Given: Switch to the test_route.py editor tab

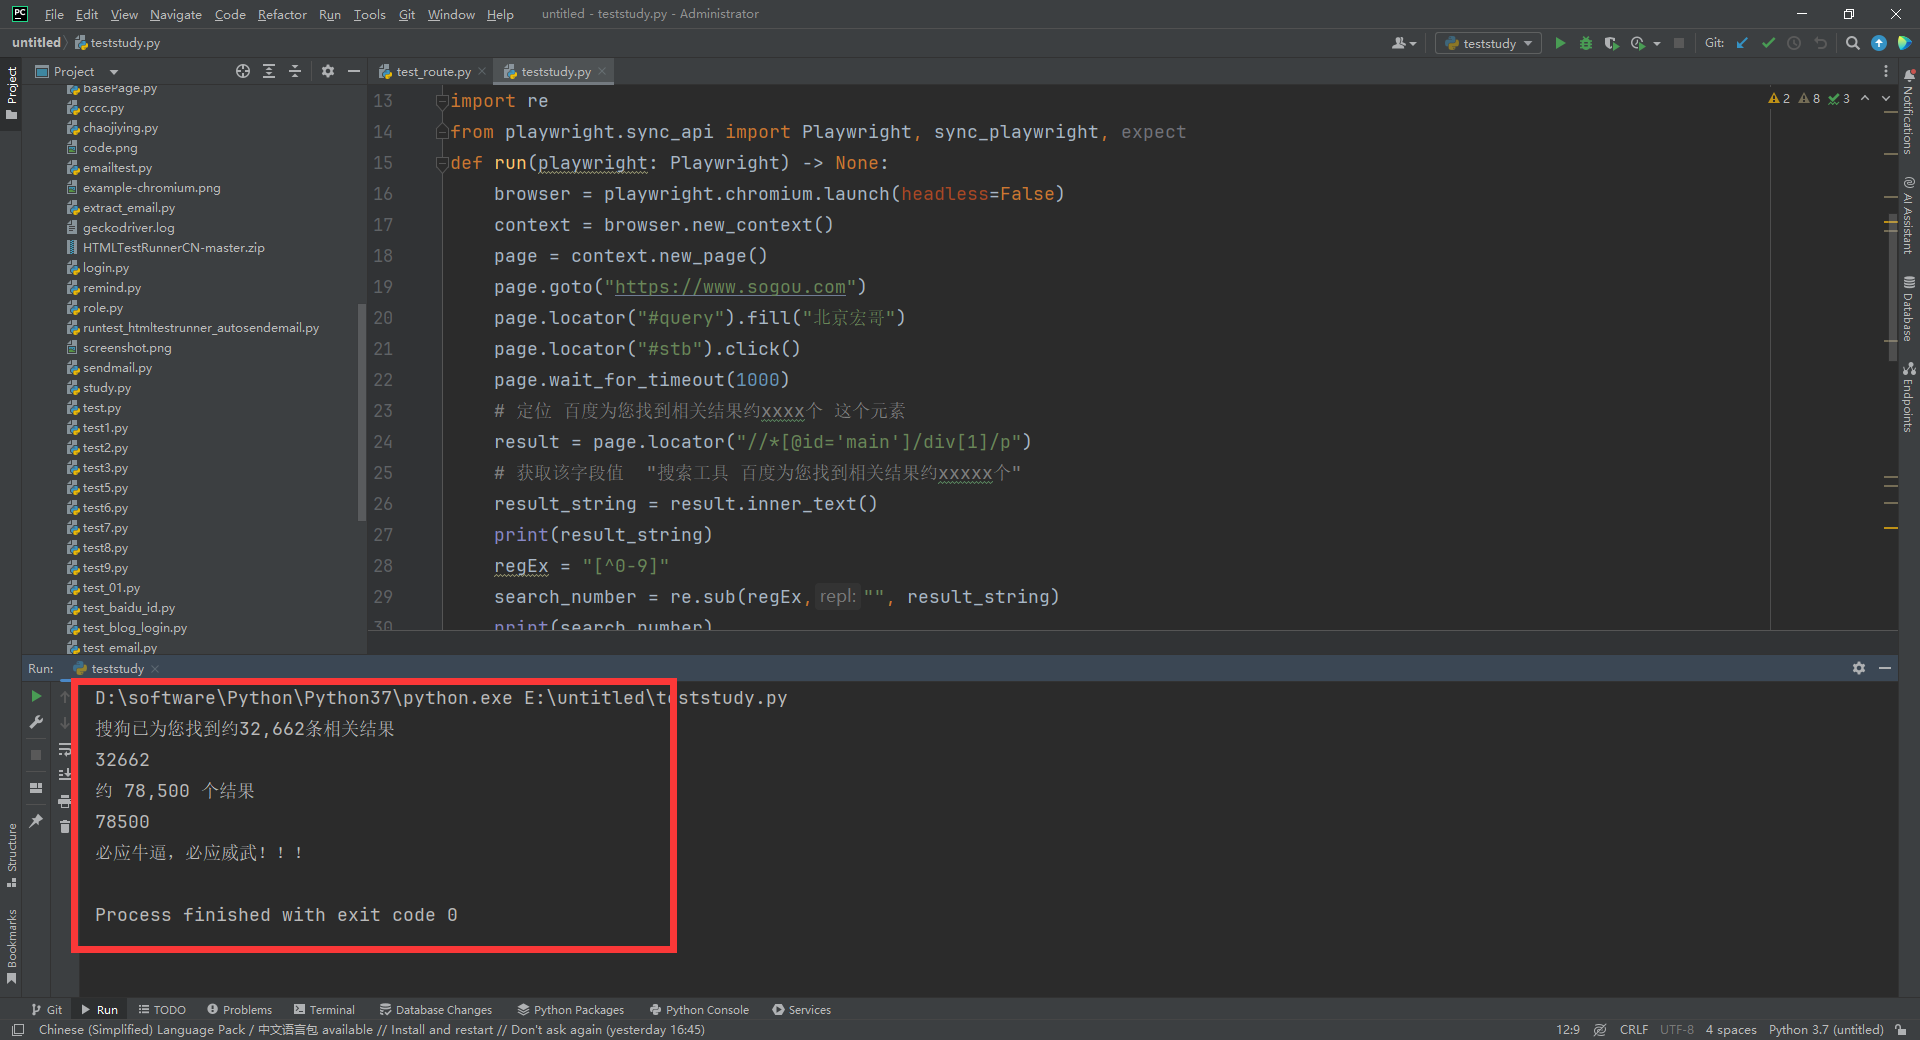Looking at the screenshot, I should point(432,71).
